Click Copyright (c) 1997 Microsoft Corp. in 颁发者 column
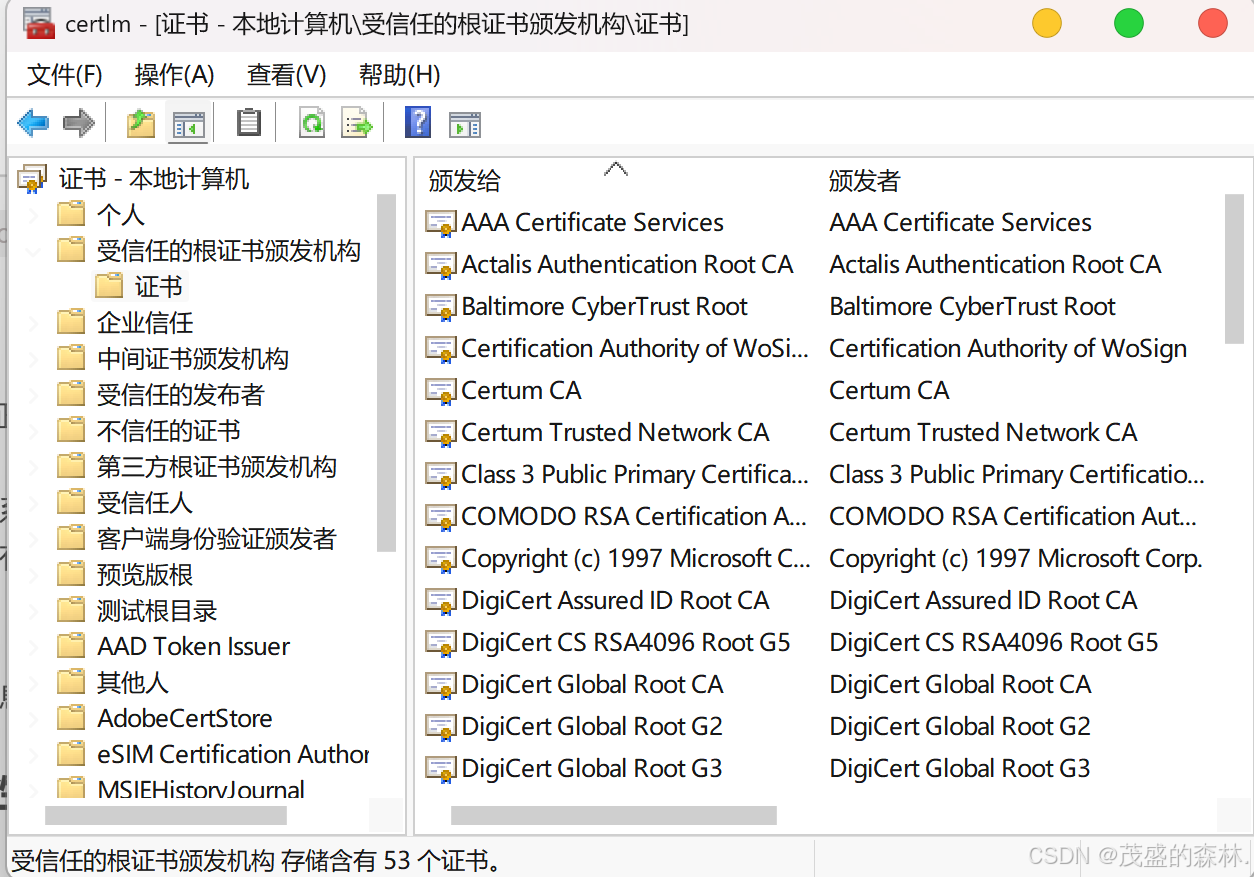This screenshot has width=1254, height=877. click(1016, 559)
